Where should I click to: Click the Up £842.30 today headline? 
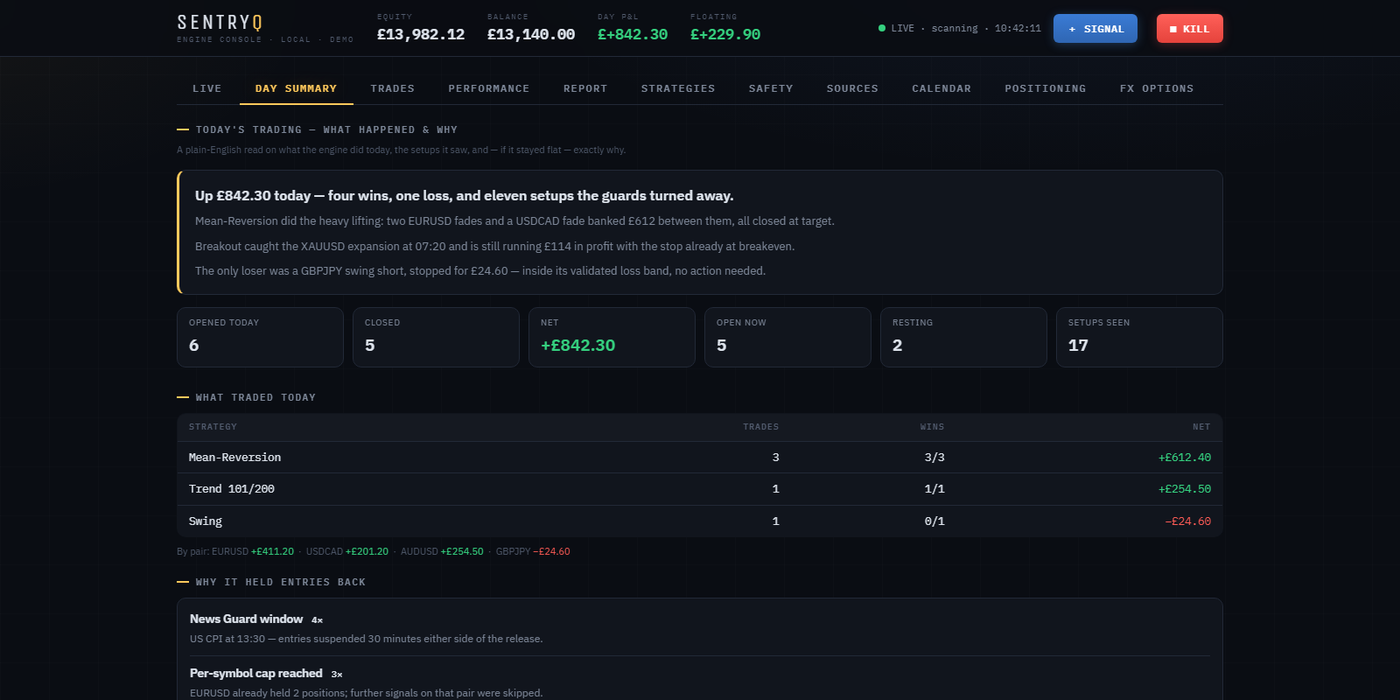(464, 196)
